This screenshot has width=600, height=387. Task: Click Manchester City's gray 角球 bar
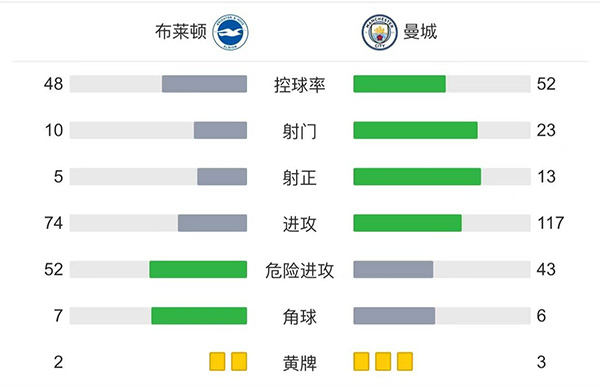click(x=394, y=316)
